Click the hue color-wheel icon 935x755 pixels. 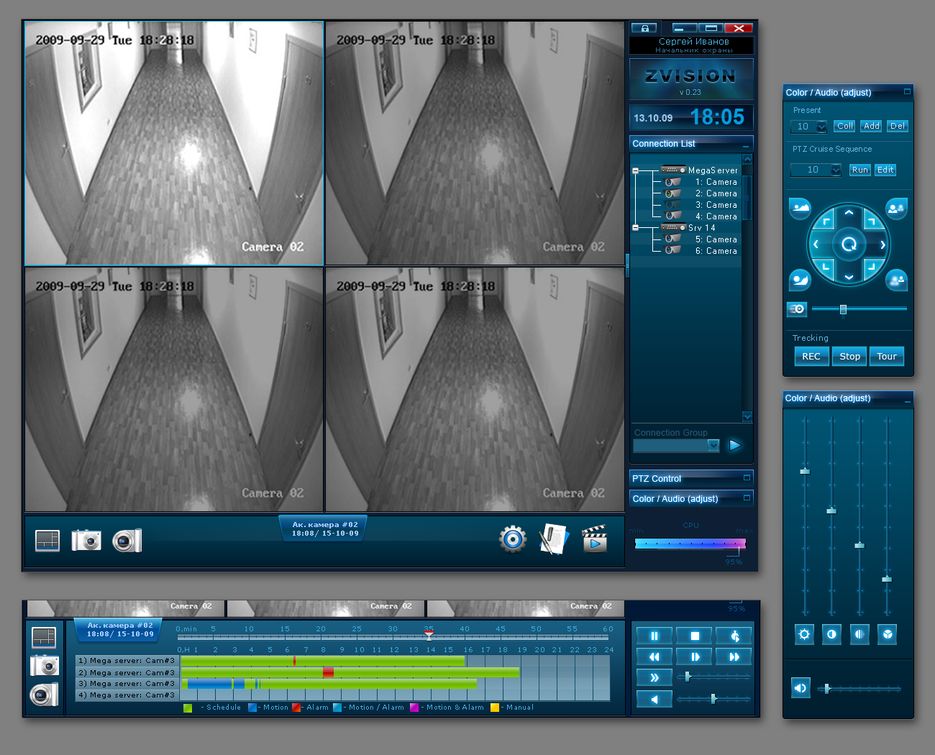[x=887, y=634]
